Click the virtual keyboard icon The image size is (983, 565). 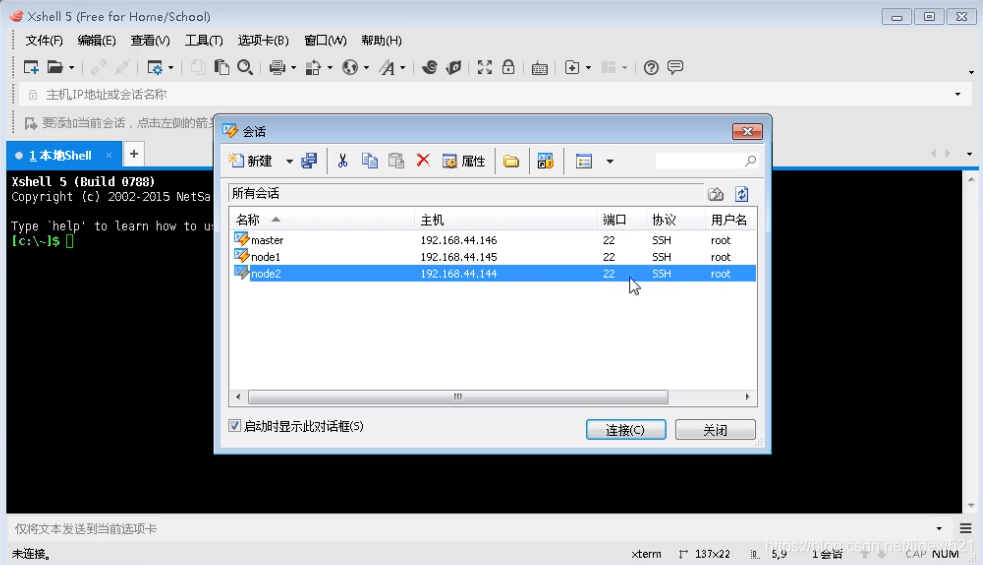click(540, 68)
